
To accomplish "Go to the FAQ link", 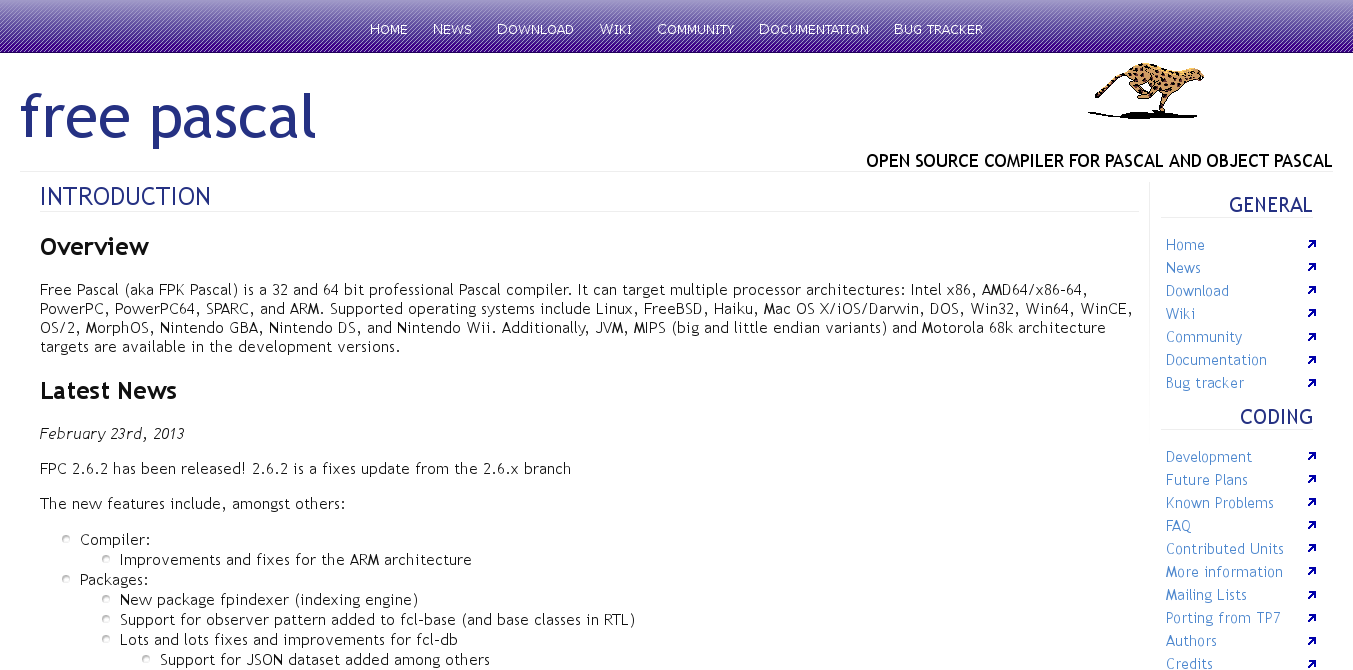I will coord(1178,526).
